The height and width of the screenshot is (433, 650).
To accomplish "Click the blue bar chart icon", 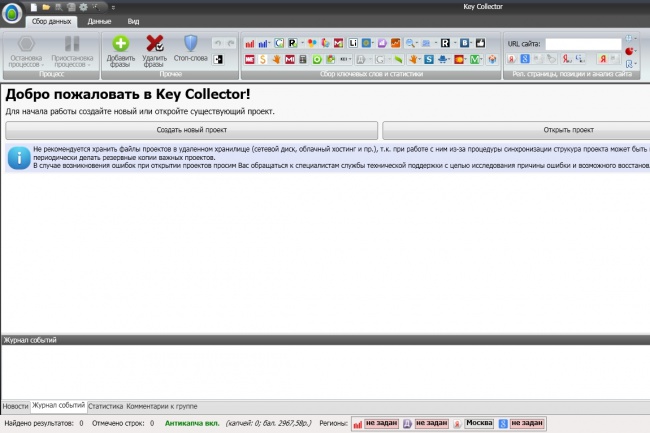I will click(x=263, y=43).
